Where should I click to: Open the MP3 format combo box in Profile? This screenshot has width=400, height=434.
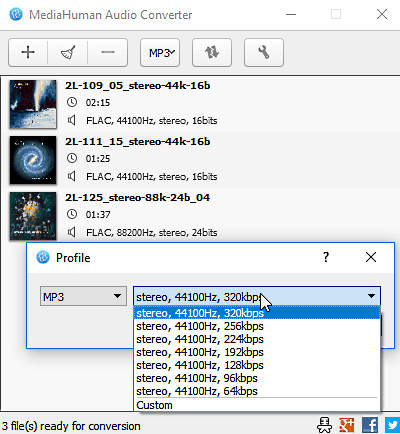pos(83,296)
